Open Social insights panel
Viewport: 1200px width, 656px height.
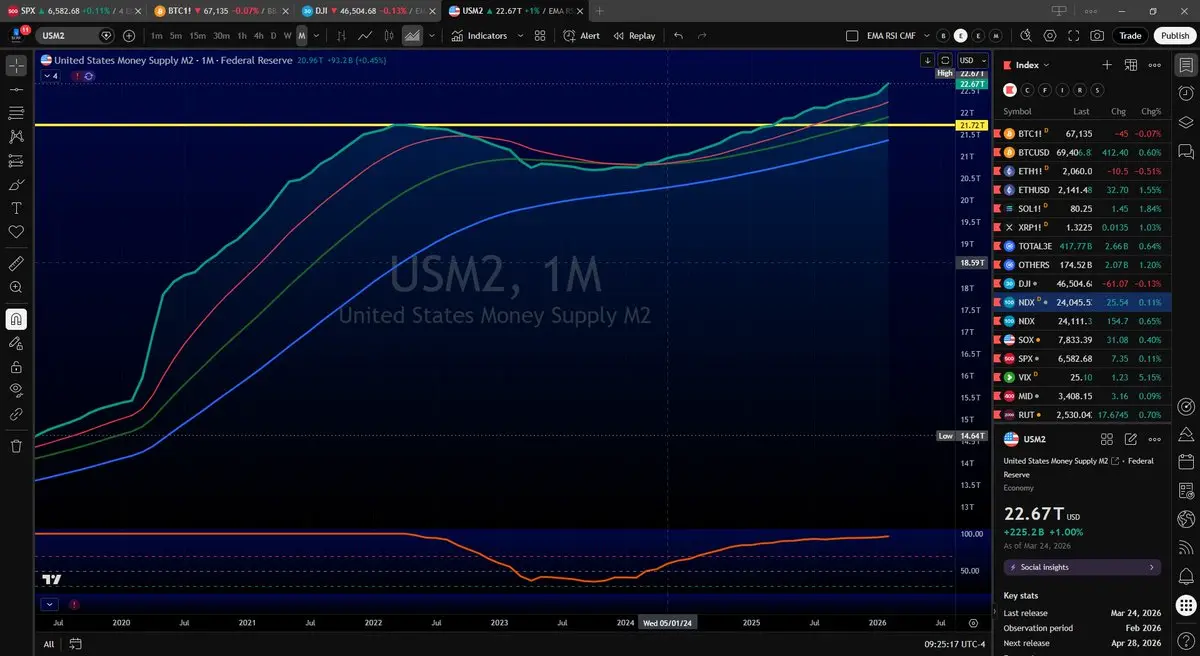pos(1081,567)
